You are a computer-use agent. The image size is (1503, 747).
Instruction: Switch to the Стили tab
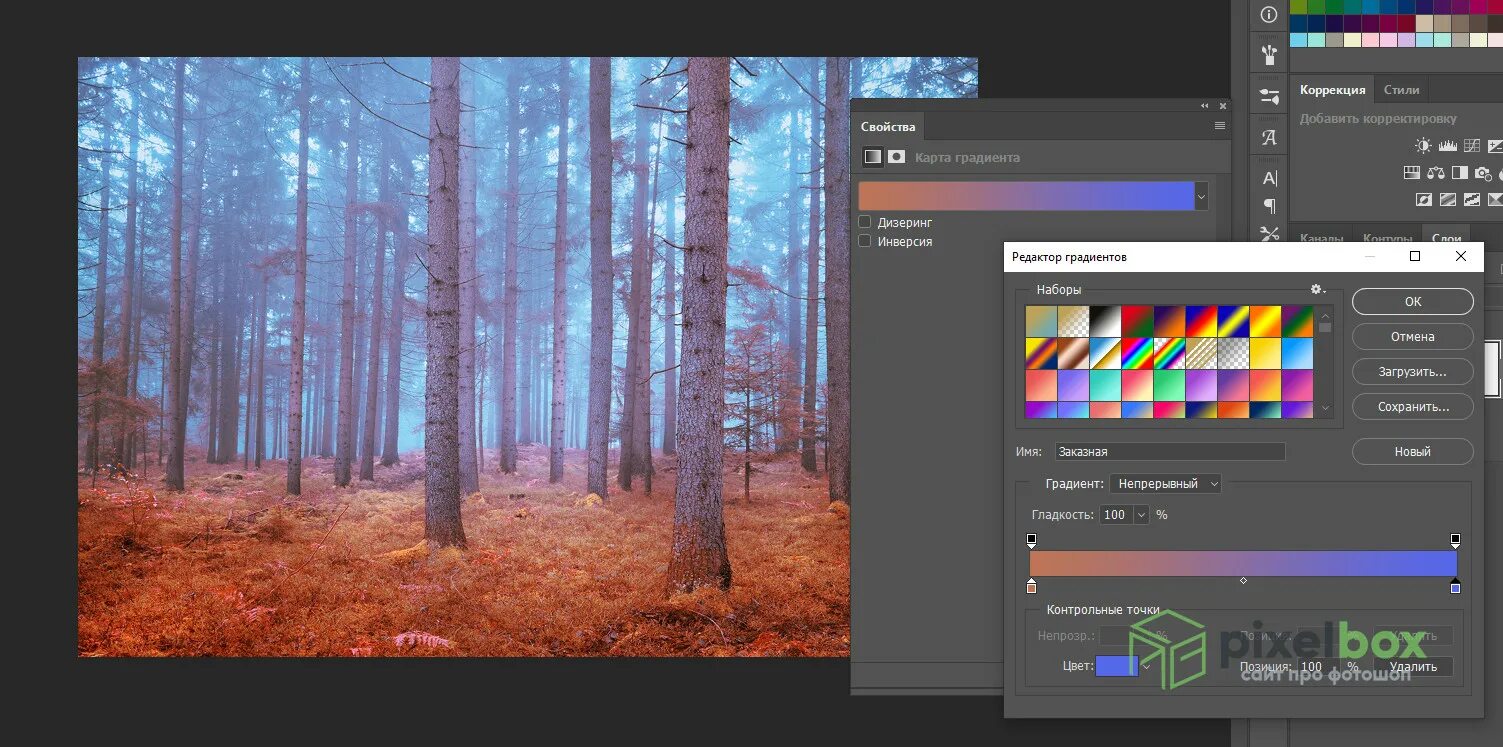coord(1401,89)
